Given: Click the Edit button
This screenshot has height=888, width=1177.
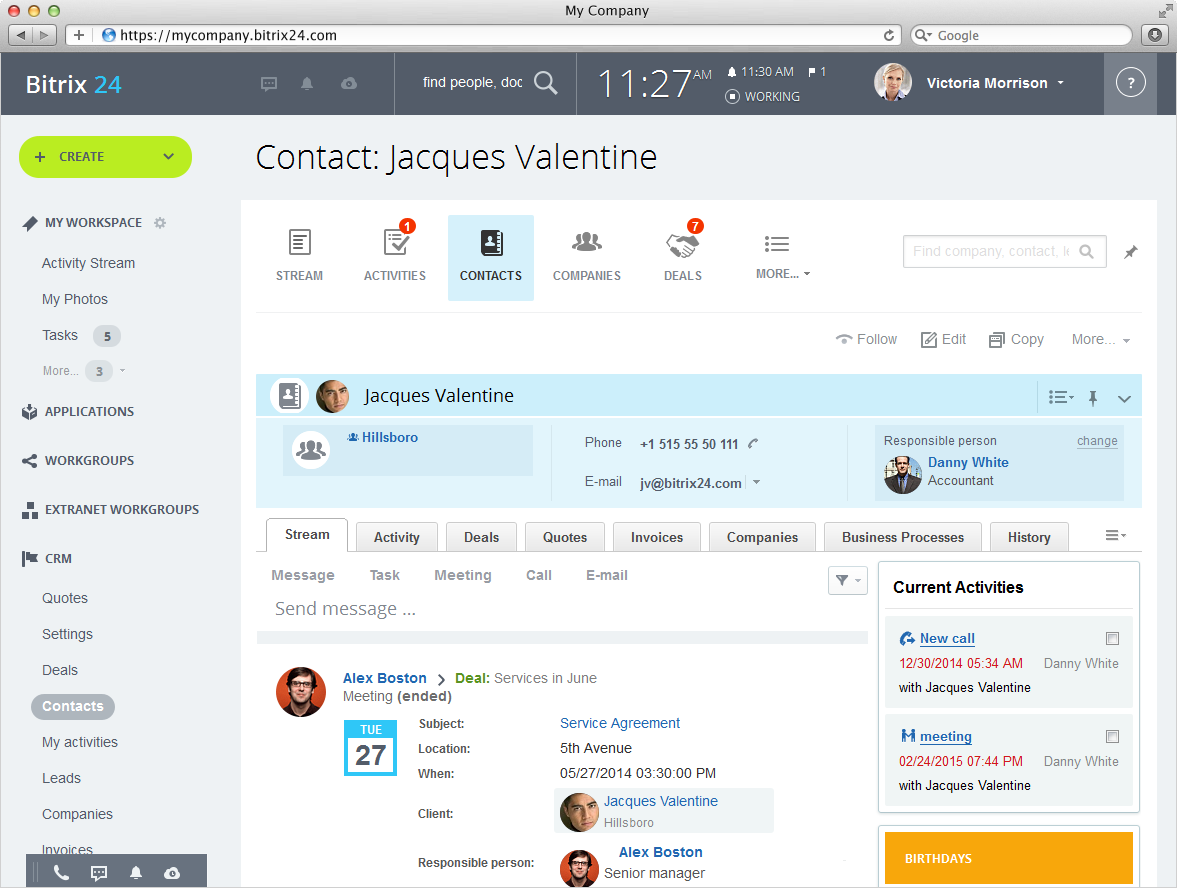Looking at the screenshot, I should tap(943, 339).
